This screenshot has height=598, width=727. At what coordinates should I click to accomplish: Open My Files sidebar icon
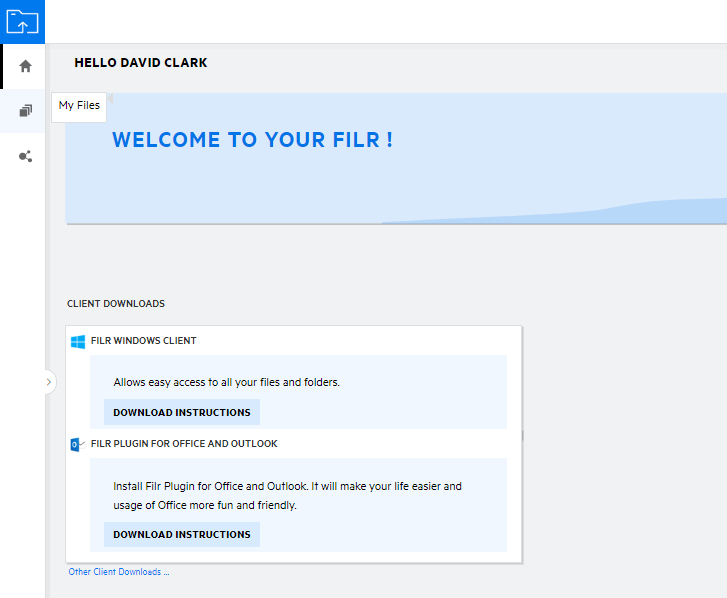coord(25,111)
